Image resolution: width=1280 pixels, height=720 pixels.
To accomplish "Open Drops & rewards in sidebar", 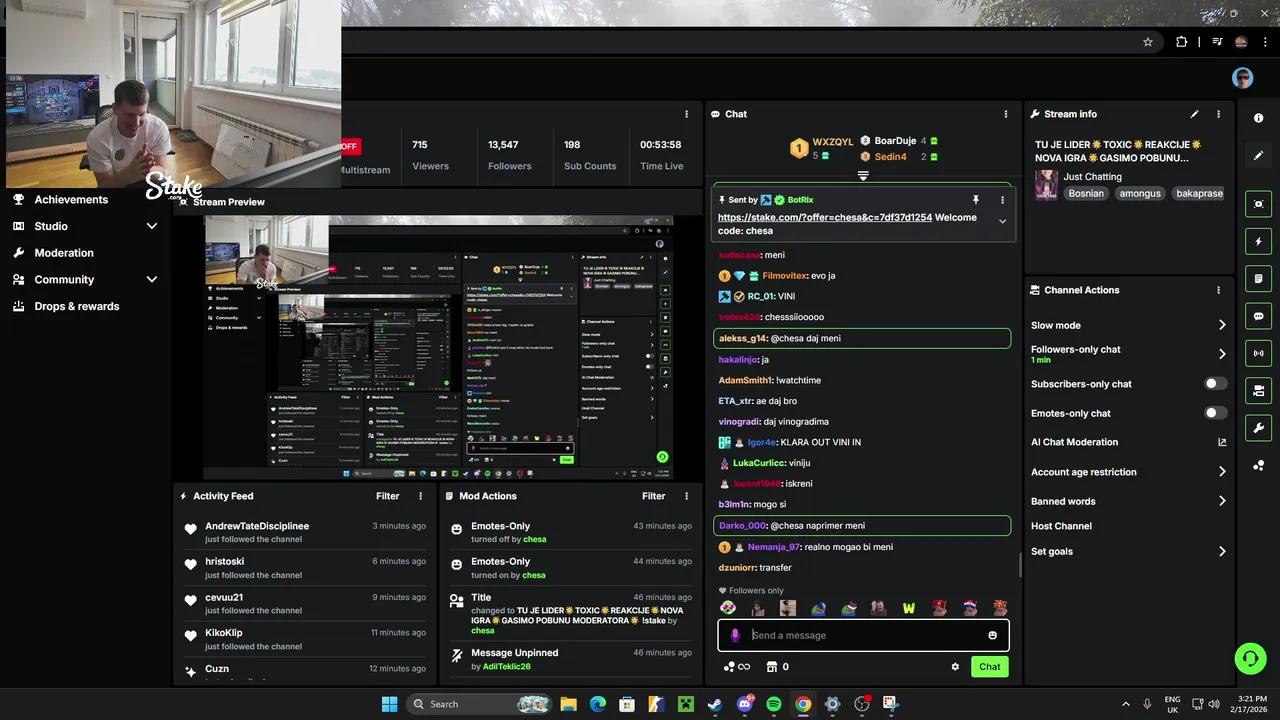I will coord(77,306).
